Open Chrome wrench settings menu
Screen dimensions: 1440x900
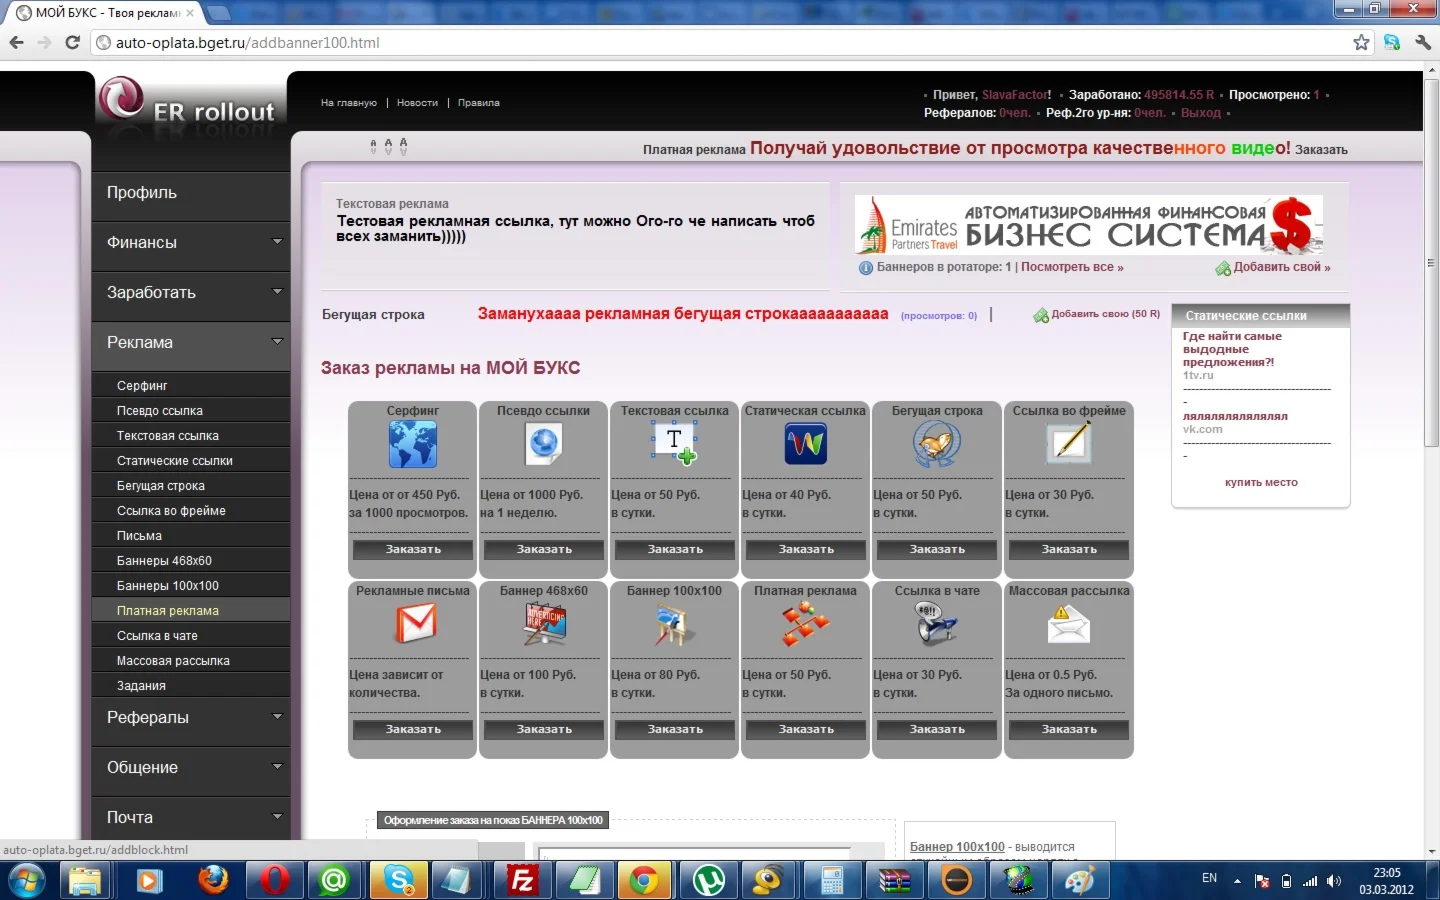coord(1422,42)
